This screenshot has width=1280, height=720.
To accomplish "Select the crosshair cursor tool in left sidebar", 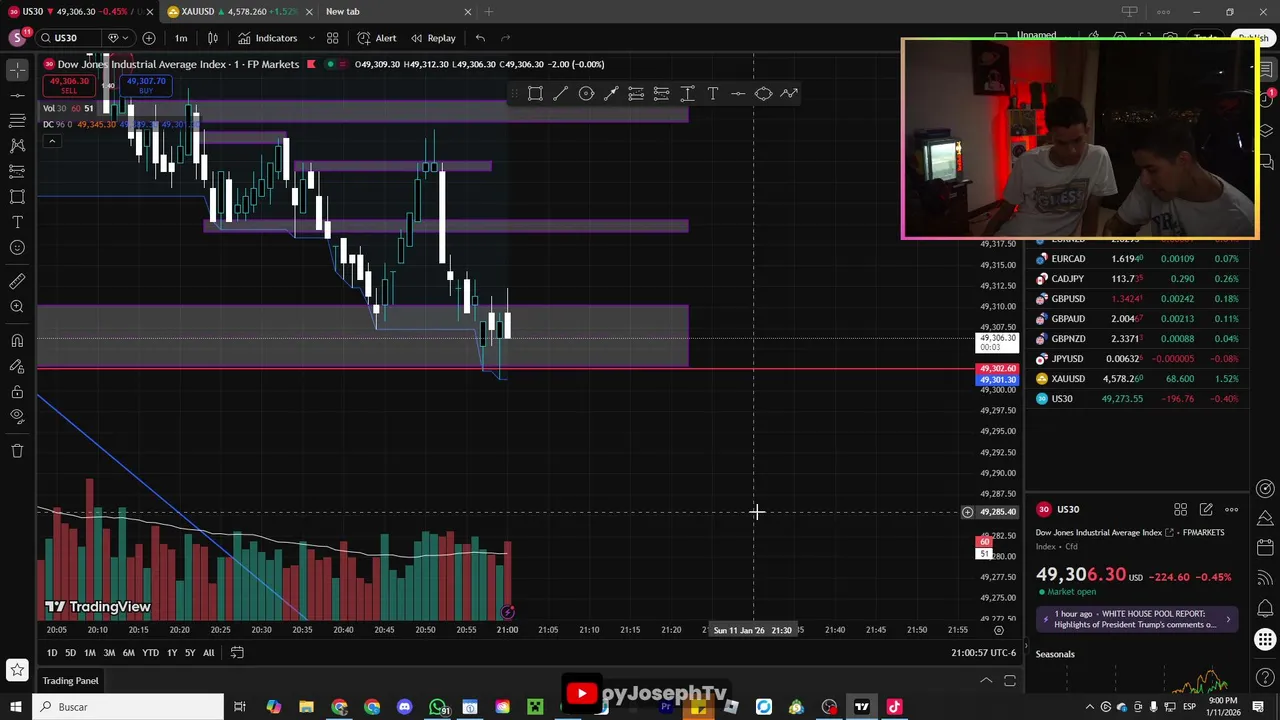I will click(17, 70).
